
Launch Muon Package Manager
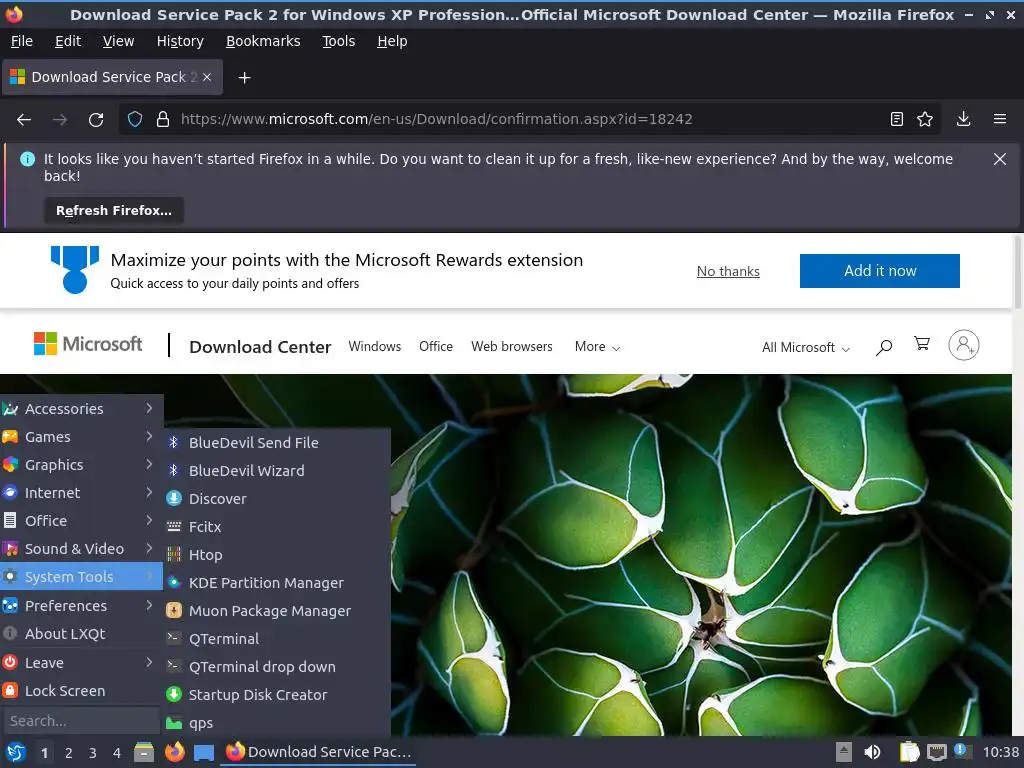tap(277, 611)
